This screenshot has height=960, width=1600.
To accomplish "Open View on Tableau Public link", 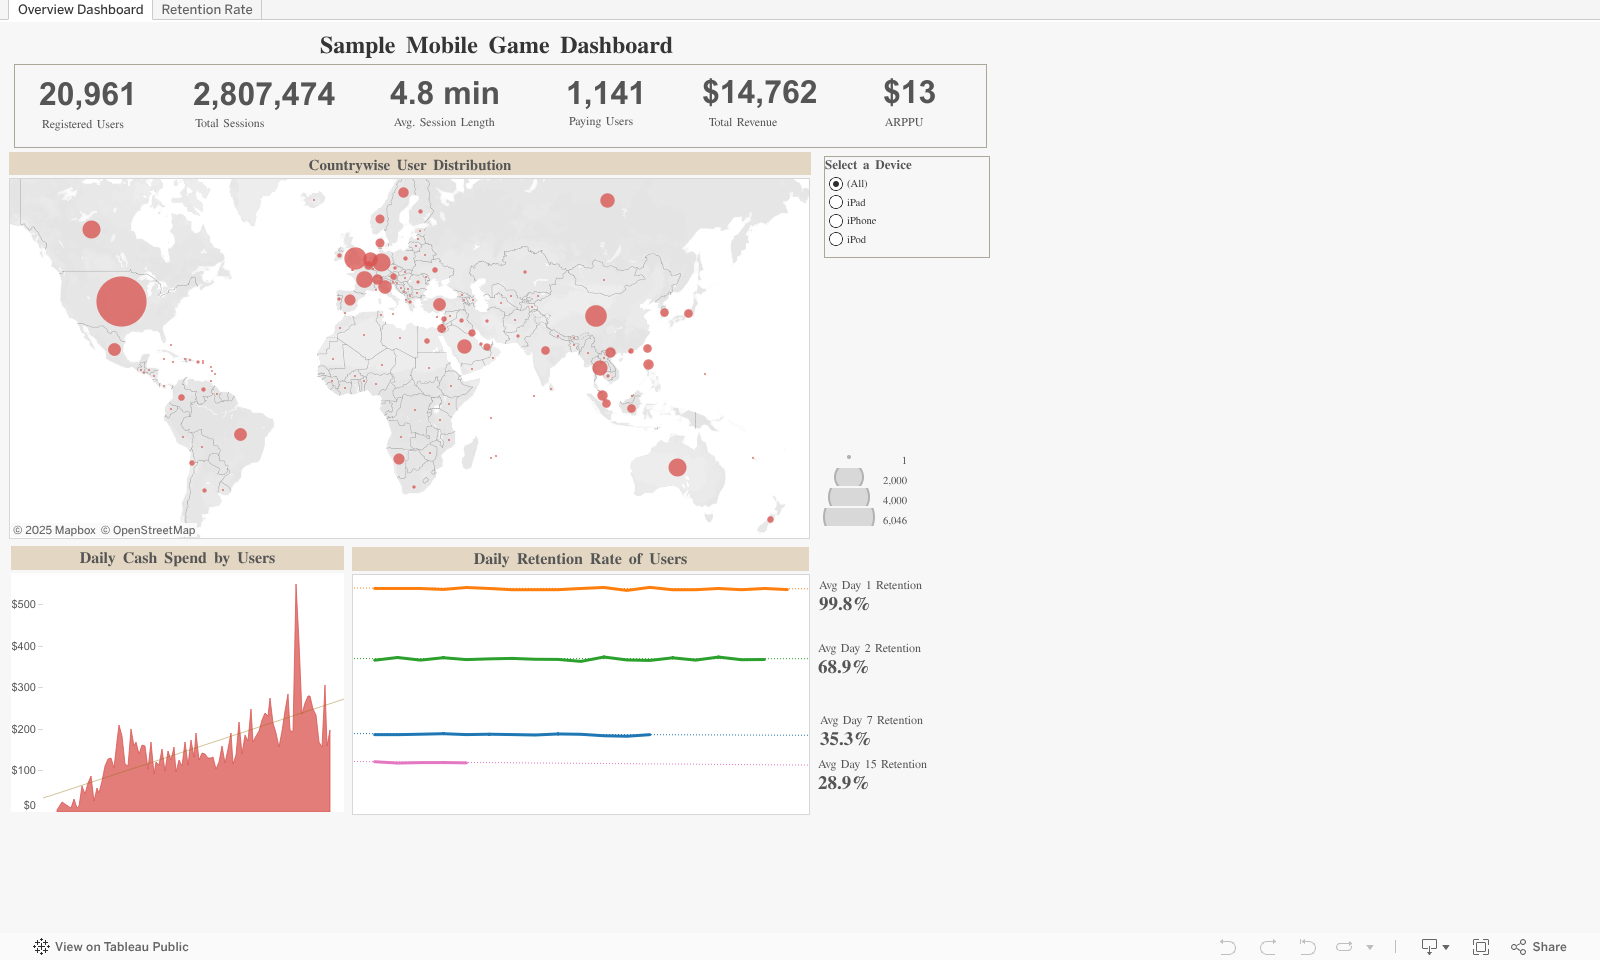I will [121, 947].
